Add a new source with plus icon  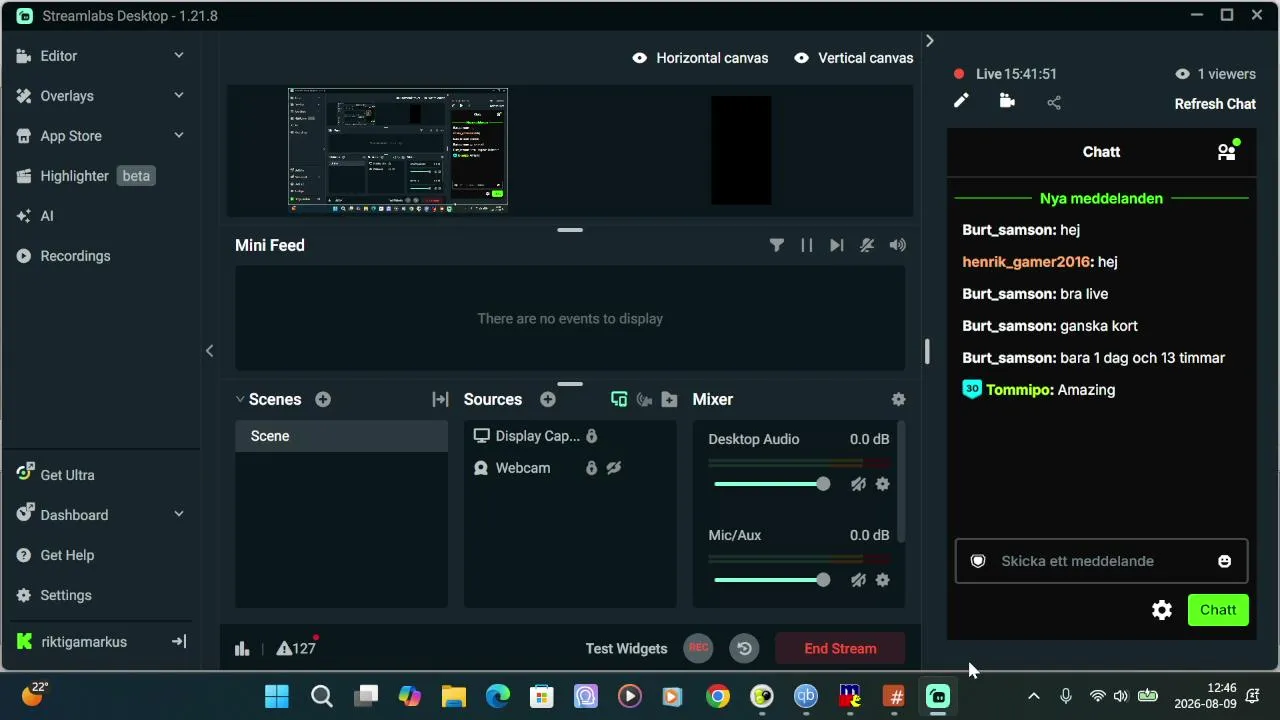click(548, 399)
